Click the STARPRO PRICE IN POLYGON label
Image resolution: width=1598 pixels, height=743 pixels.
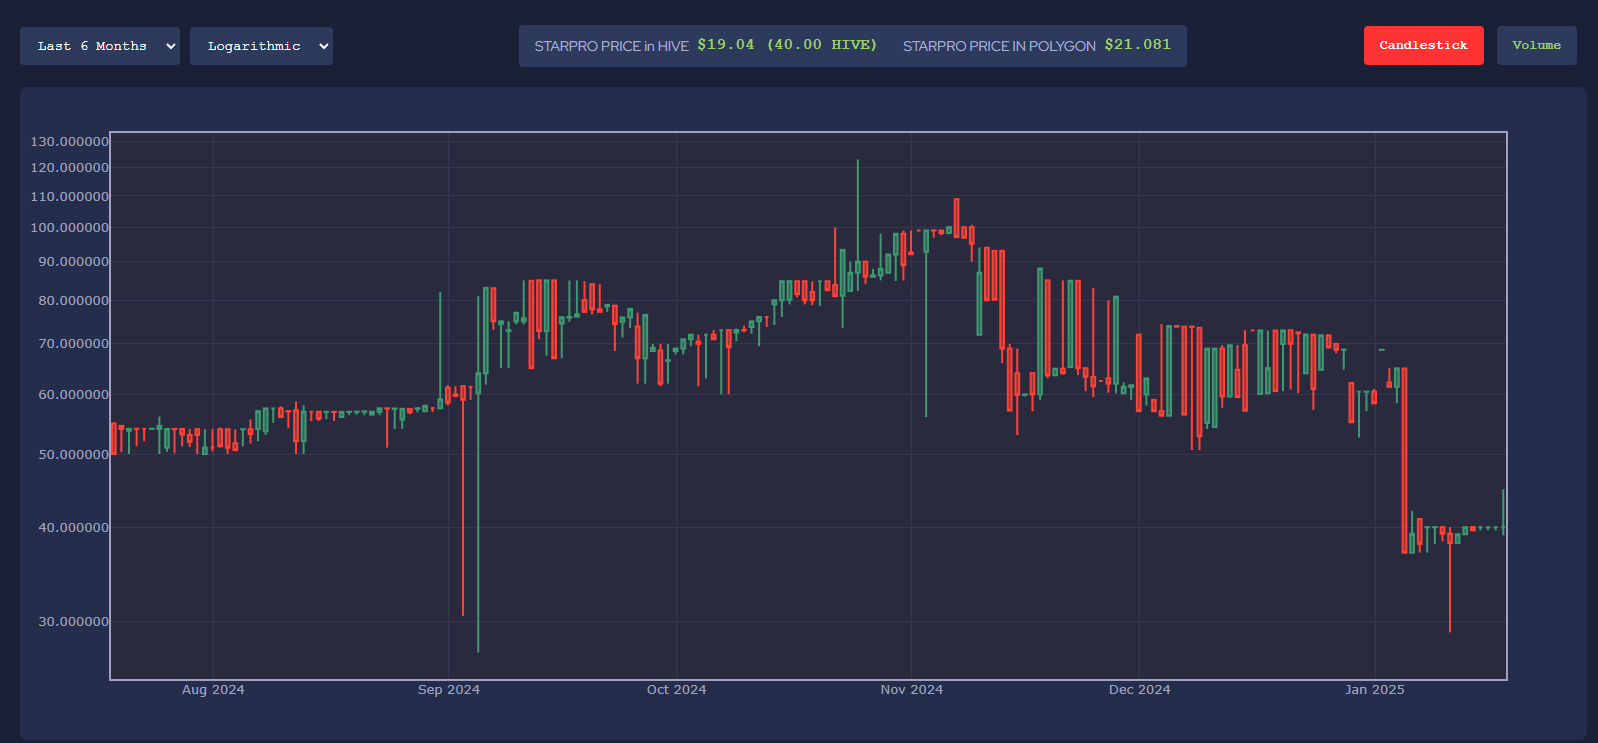point(999,46)
